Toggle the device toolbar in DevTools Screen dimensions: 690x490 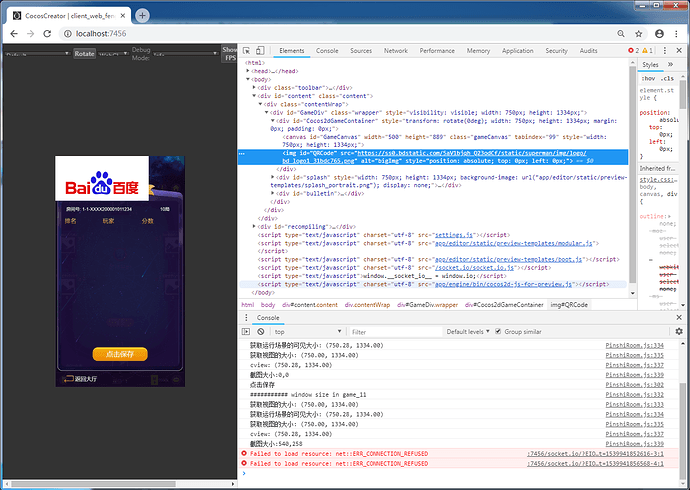(260, 51)
